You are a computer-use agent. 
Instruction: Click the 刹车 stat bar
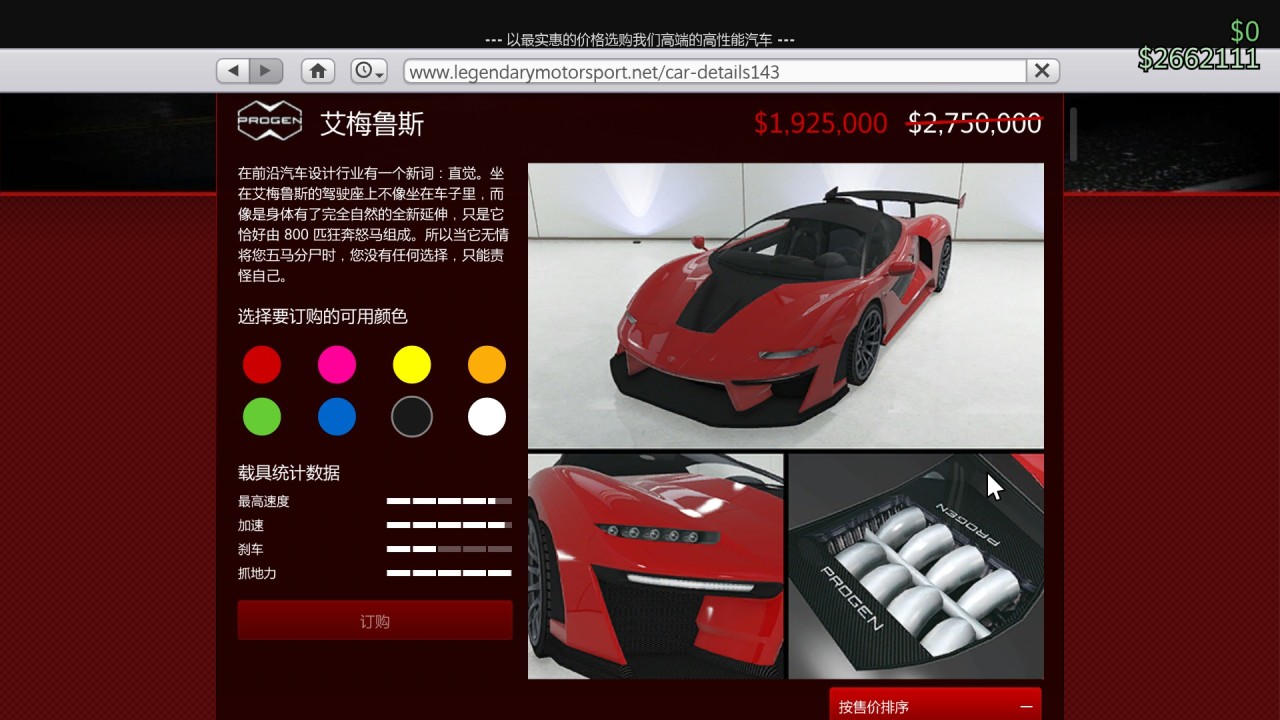(449, 549)
